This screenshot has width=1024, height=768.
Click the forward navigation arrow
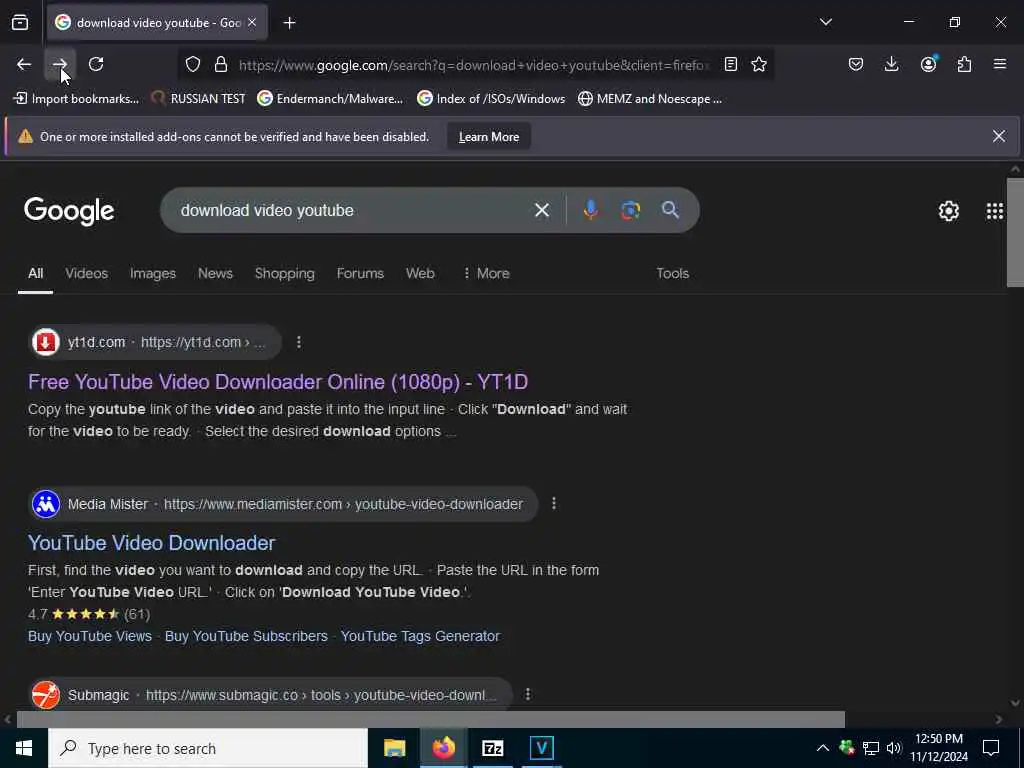tap(60, 64)
